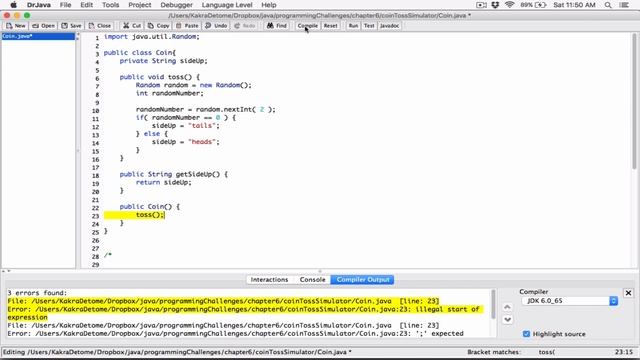Screen dimensions: 640x360
Task: Open the File menu
Action: click(65, 5)
